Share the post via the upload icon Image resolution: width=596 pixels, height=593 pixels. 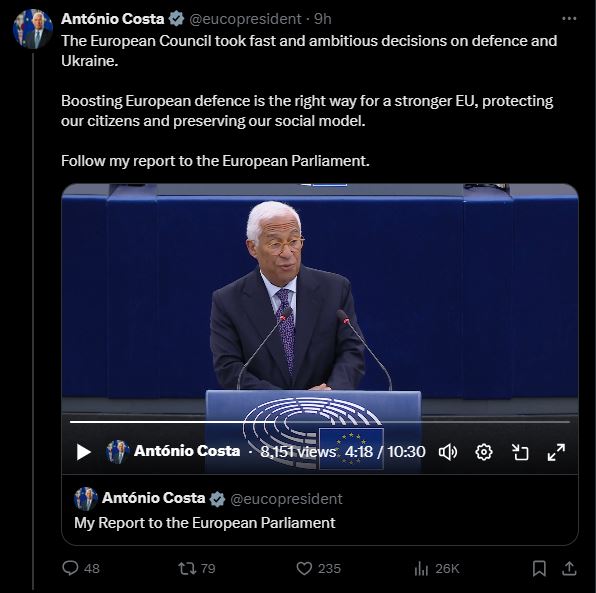[569, 569]
